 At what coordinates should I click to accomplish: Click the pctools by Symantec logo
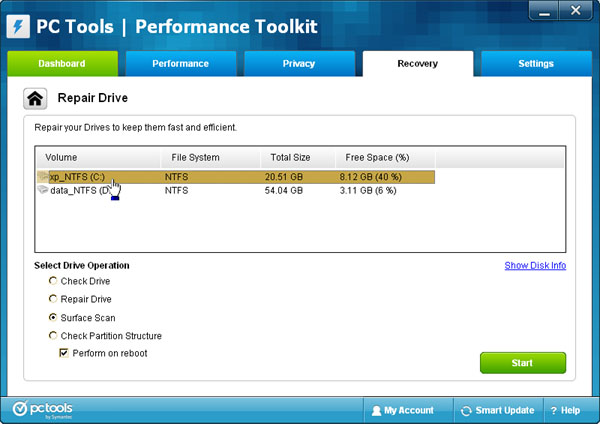(43, 409)
